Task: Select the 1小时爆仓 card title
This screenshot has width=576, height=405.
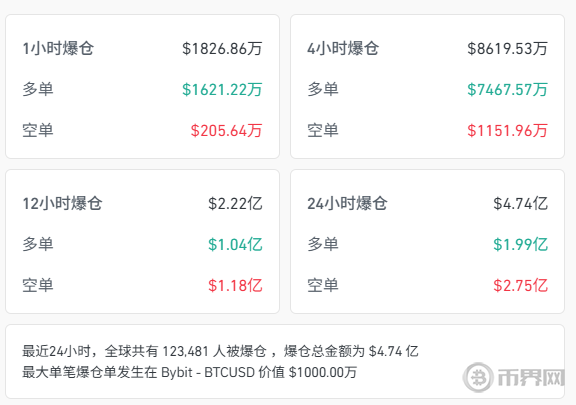Action: [x=58, y=49]
